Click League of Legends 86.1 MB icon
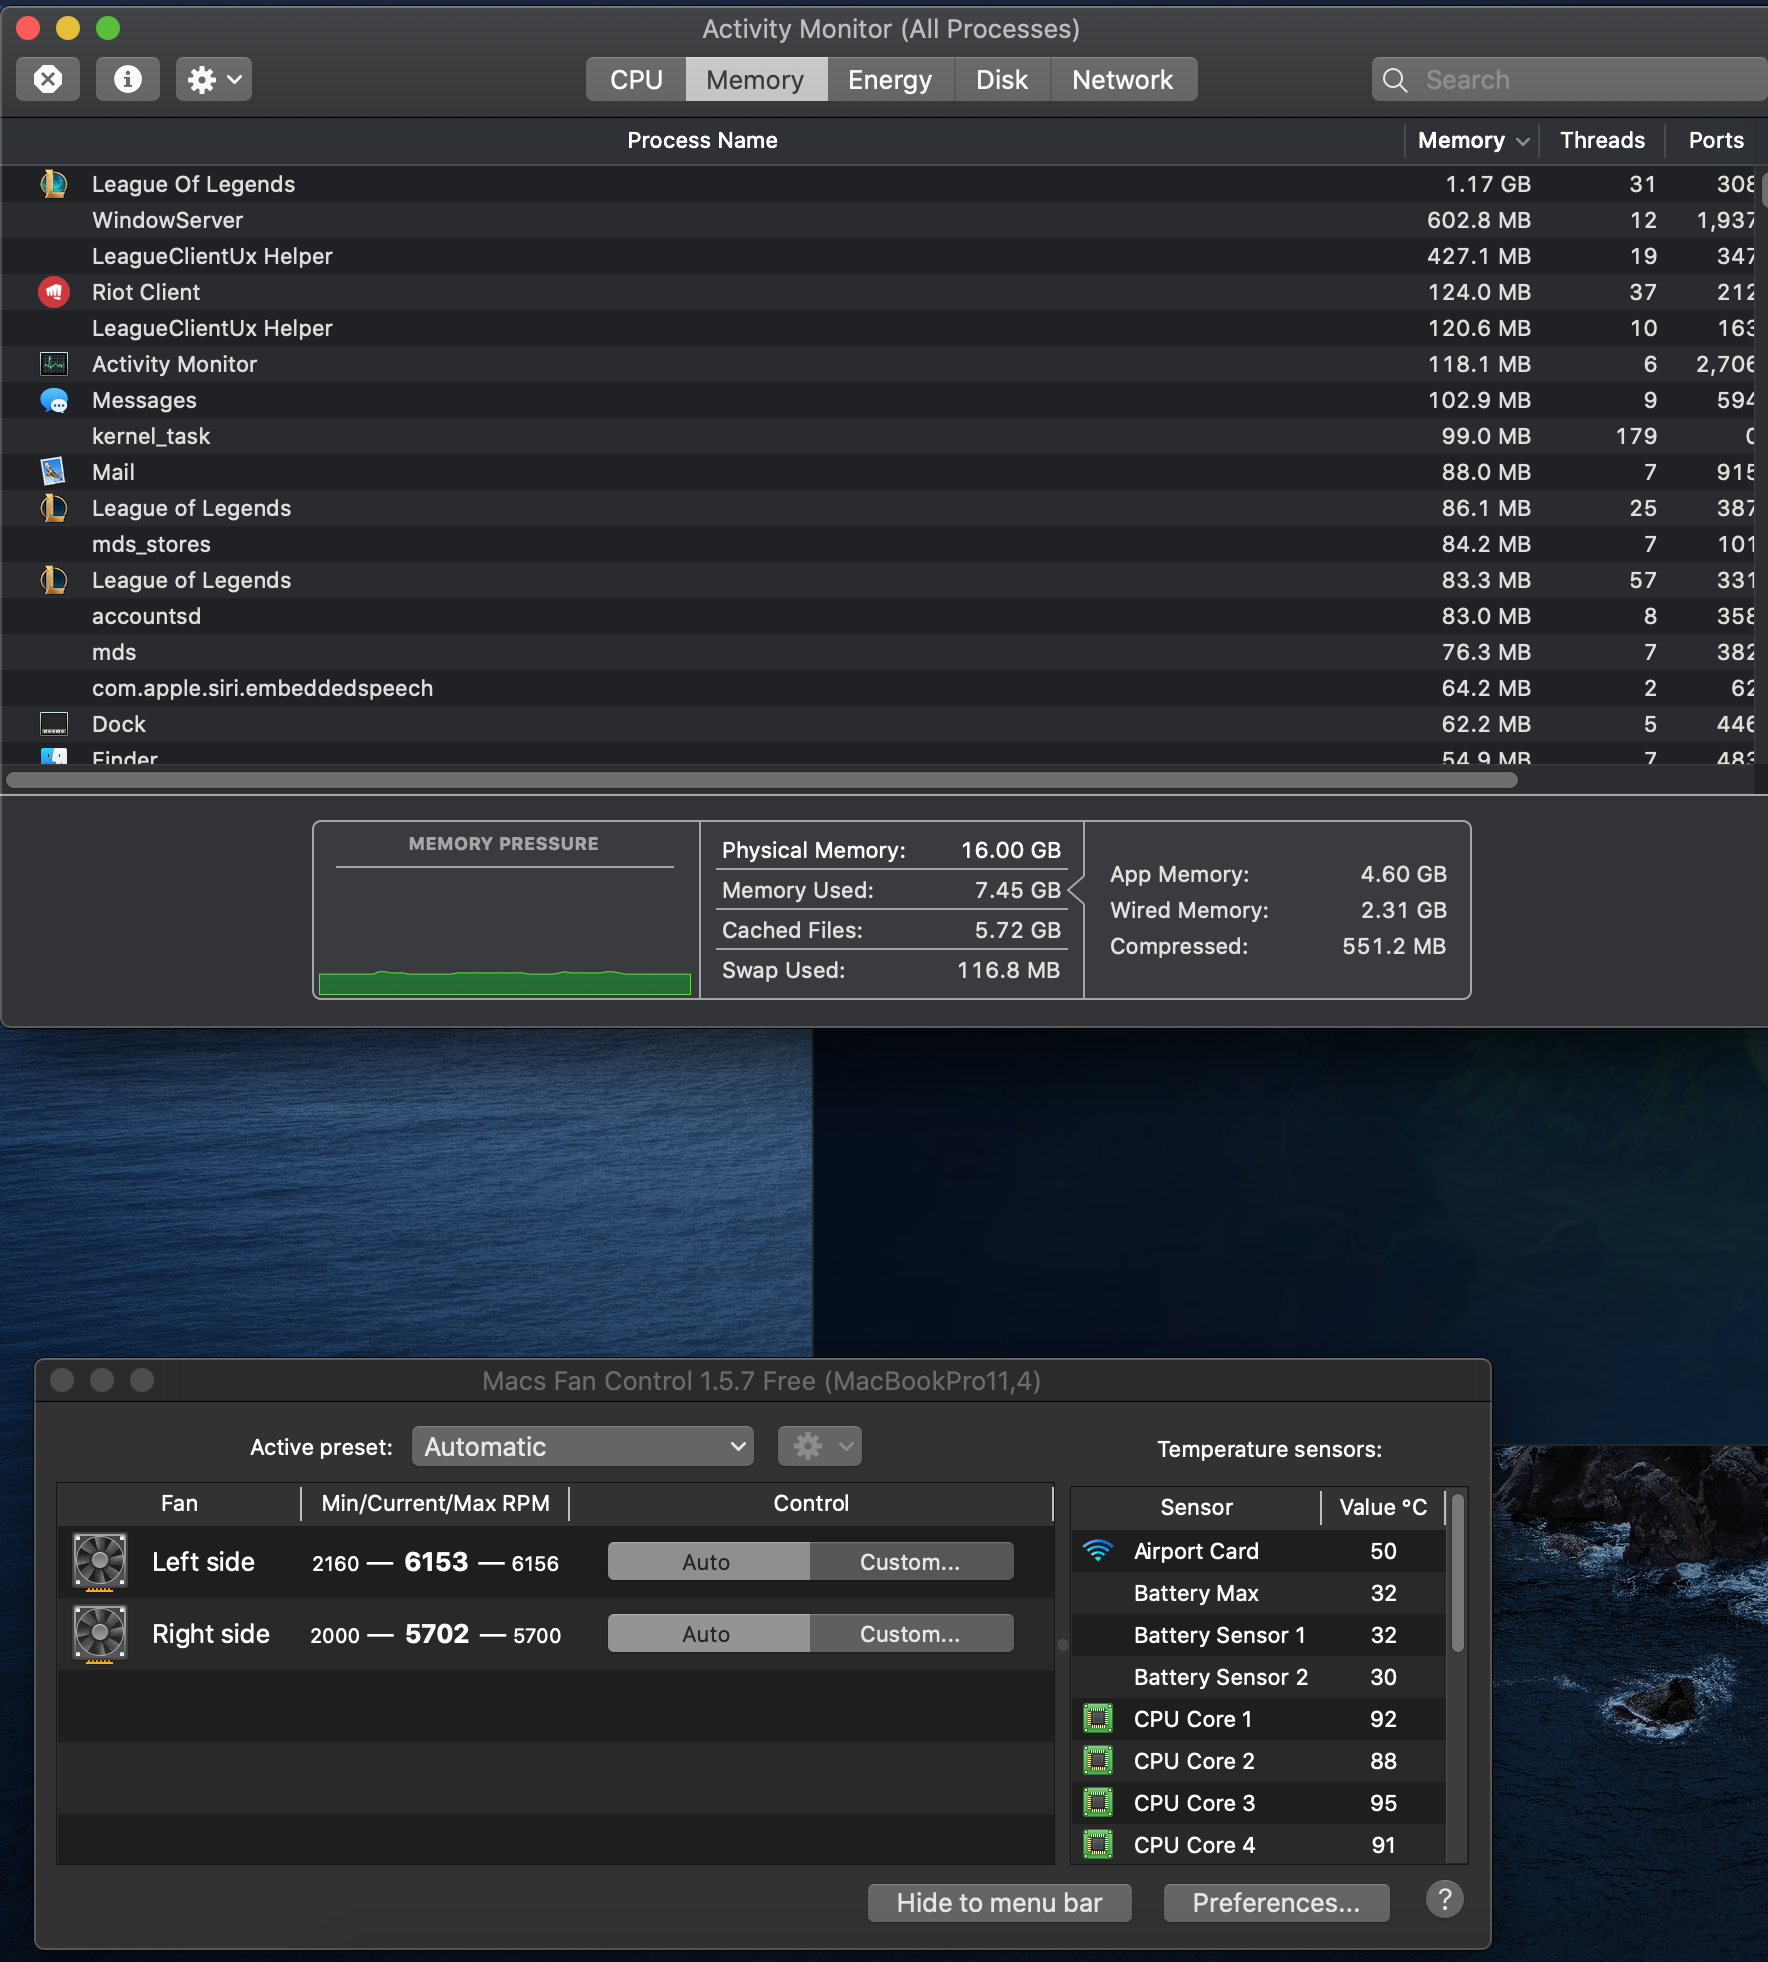 54,508
